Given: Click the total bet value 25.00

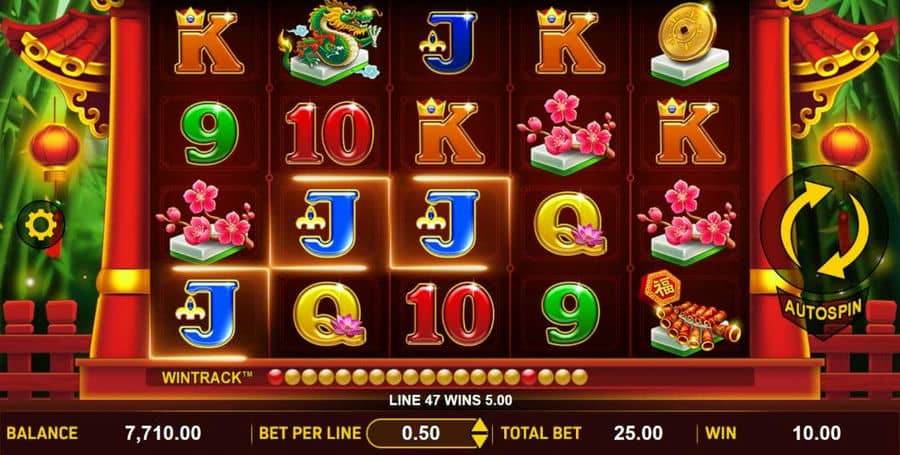Looking at the screenshot, I should tap(638, 433).
